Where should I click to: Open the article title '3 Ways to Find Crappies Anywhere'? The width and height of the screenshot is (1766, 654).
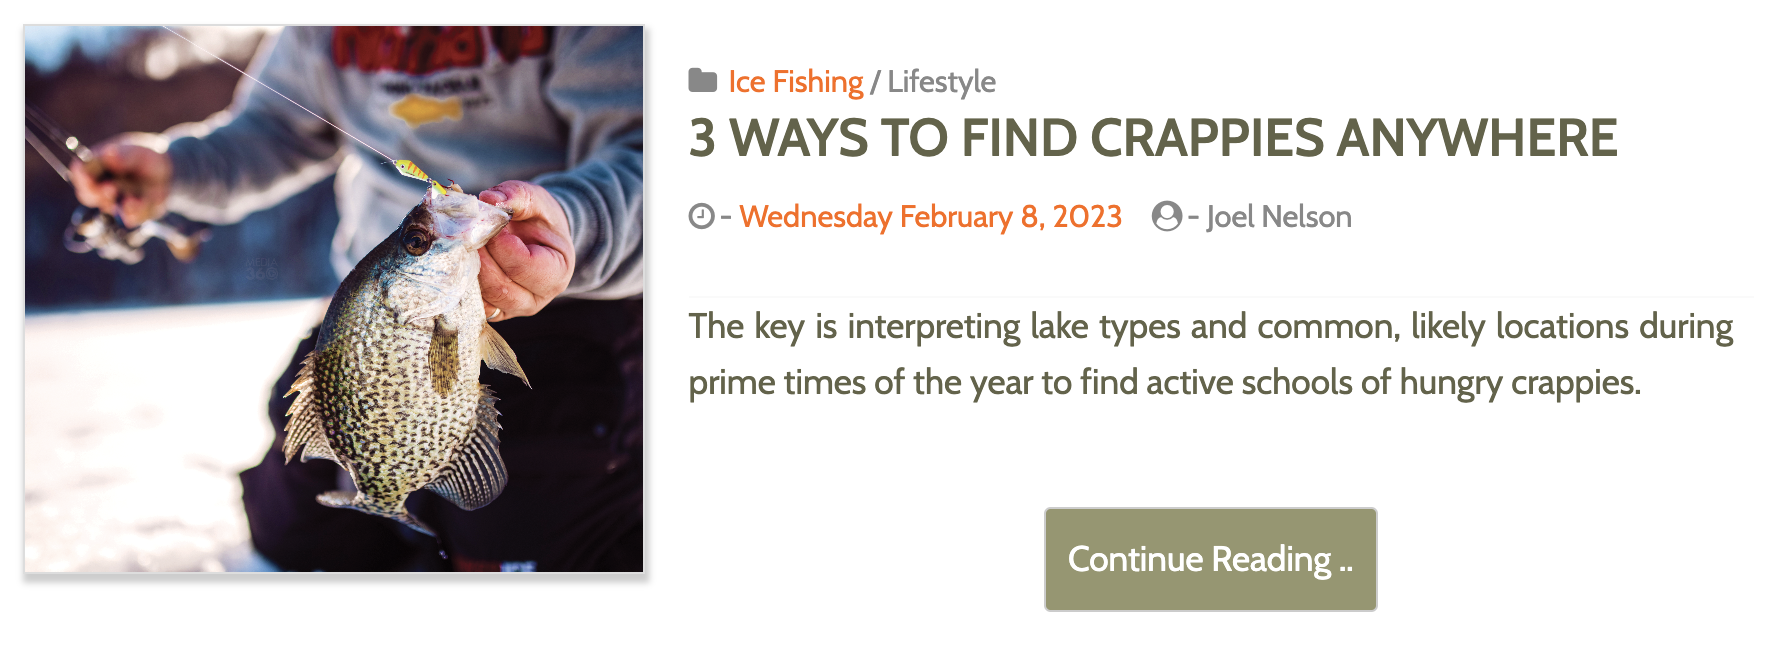(1152, 138)
